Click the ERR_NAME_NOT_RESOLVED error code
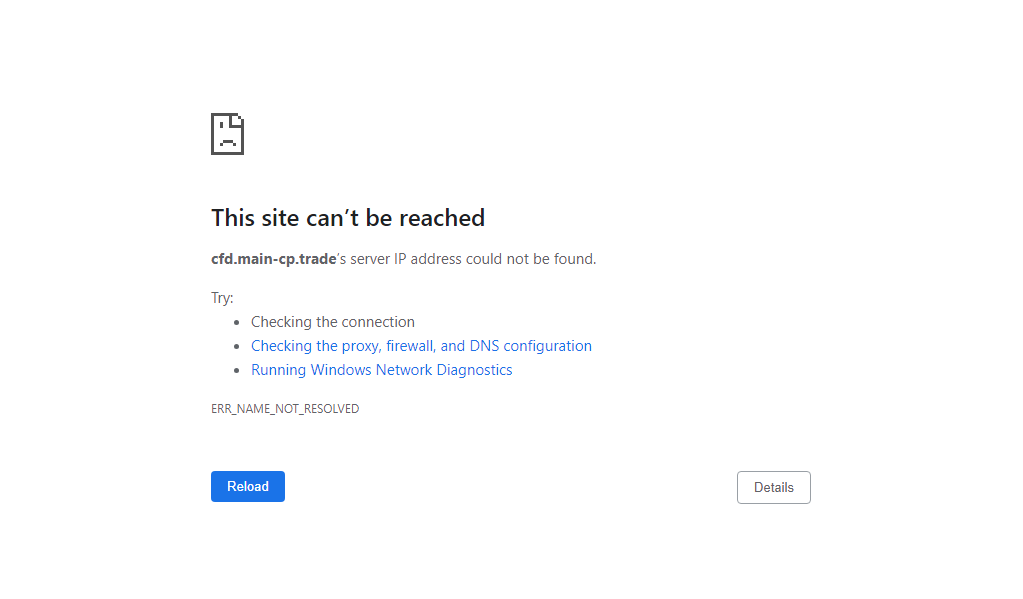Viewport: 1023px width, 599px height. 285,408
